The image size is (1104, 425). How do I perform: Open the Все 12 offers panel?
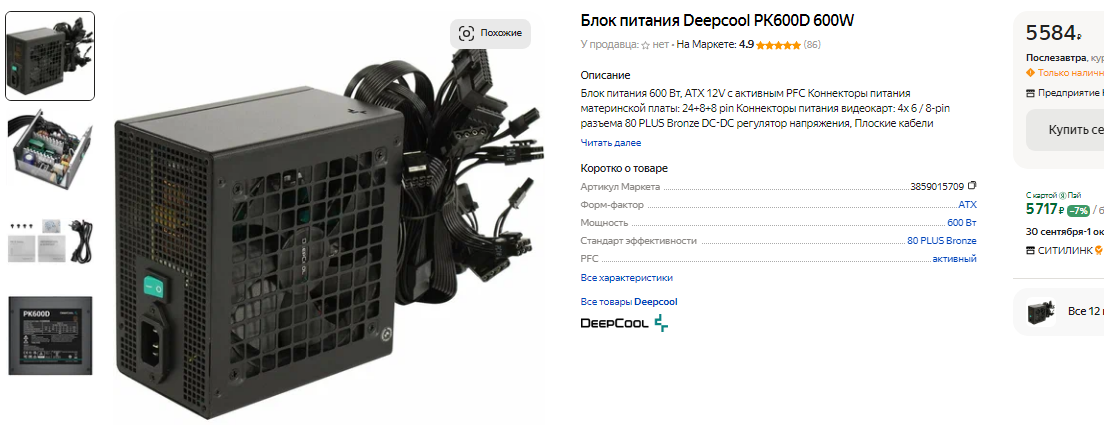click(x=1058, y=311)
